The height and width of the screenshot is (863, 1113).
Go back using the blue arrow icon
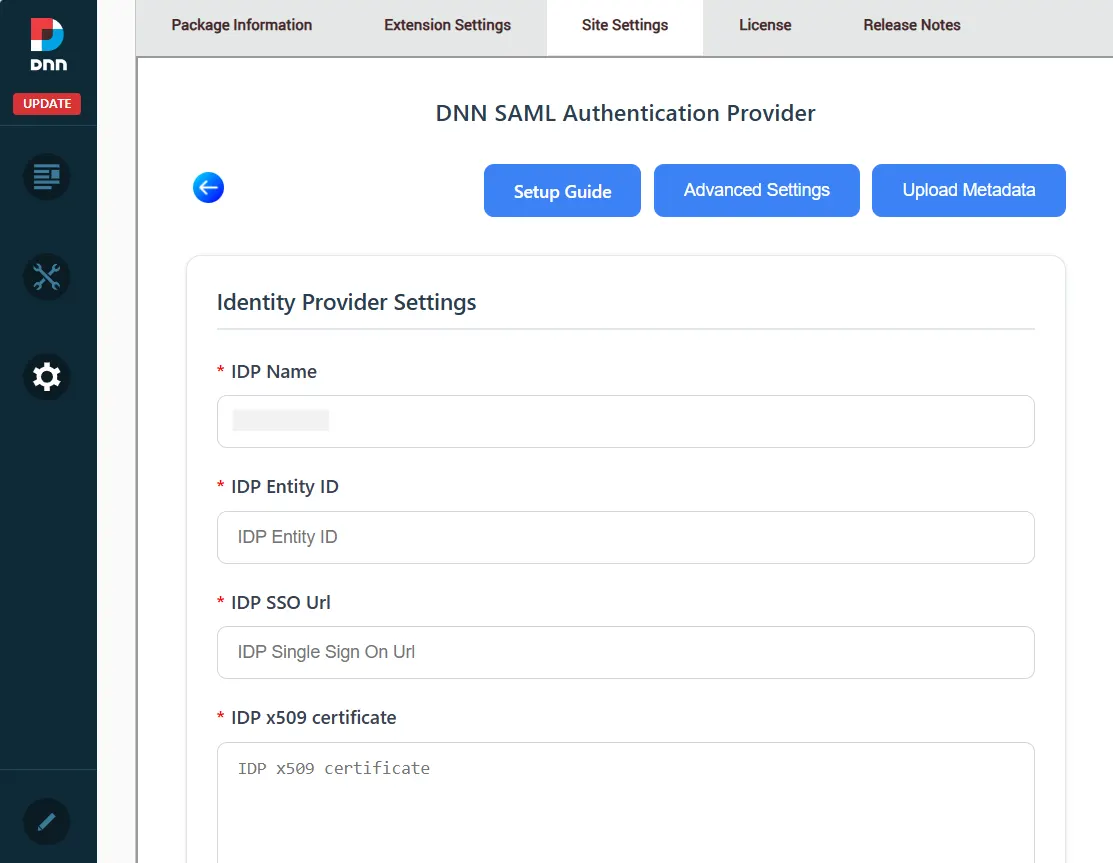(208, 187)
